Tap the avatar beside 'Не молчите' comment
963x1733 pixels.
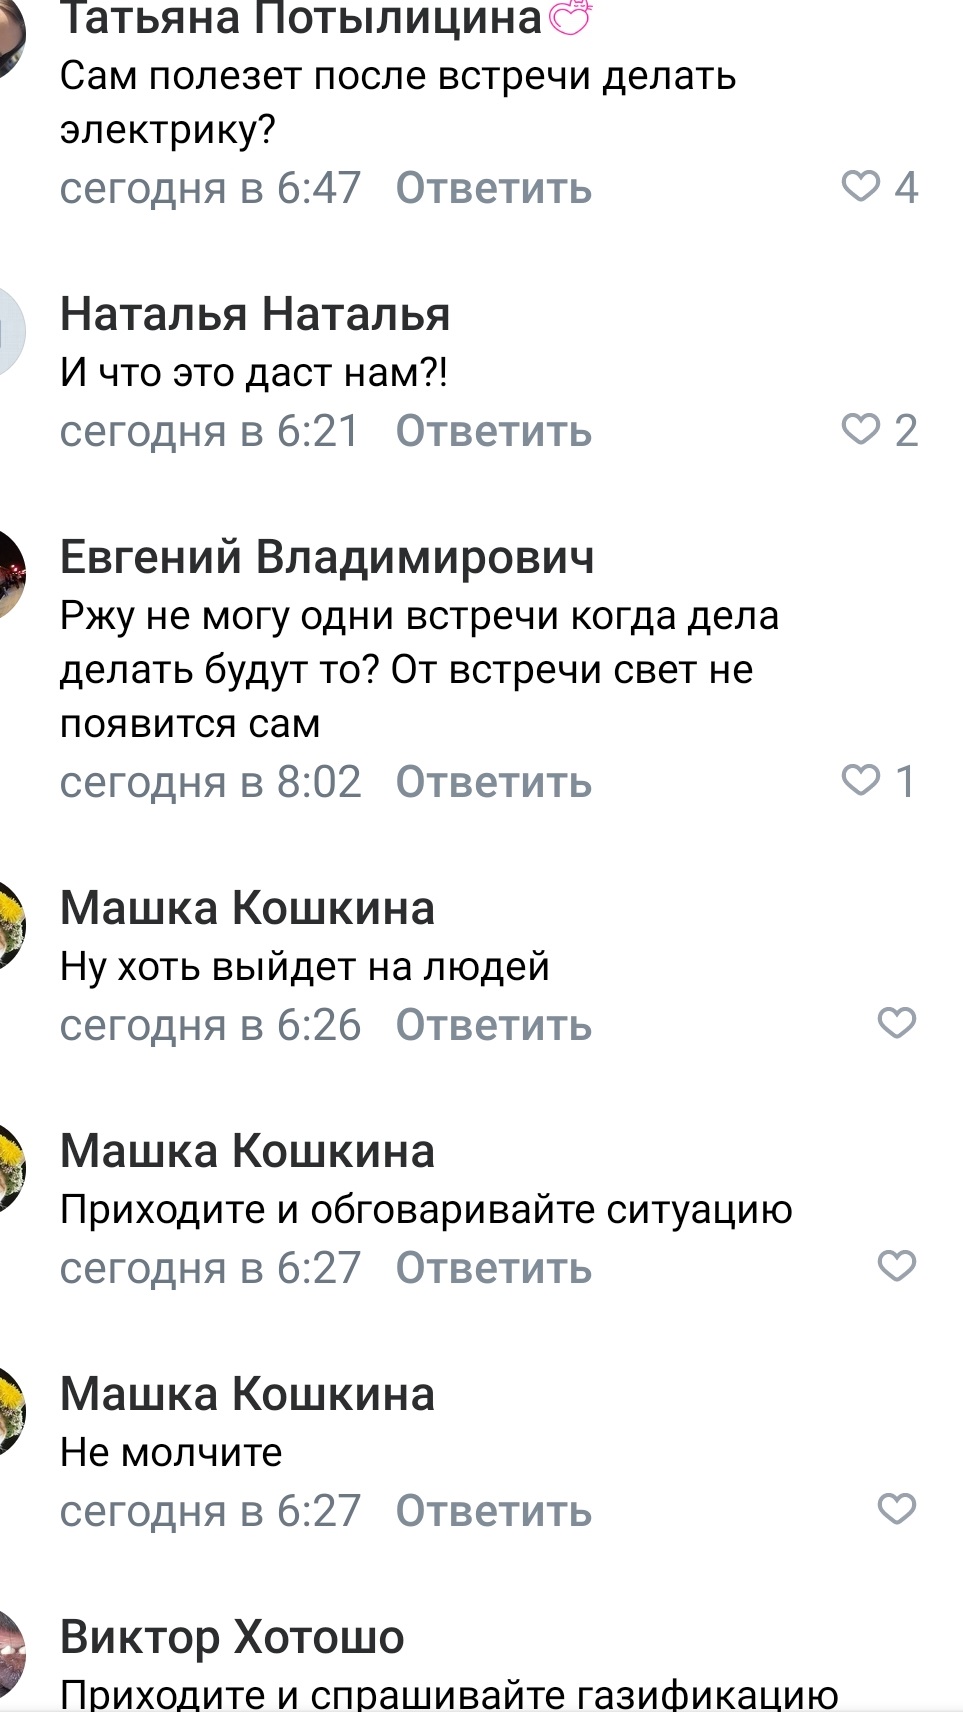pos(10,1412)
